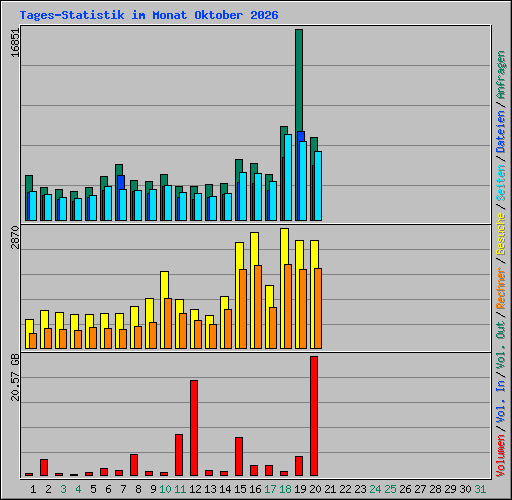Click day label 7 on the x-axis
The width and height of the screenshot is (512, 500).
(123, 489)
